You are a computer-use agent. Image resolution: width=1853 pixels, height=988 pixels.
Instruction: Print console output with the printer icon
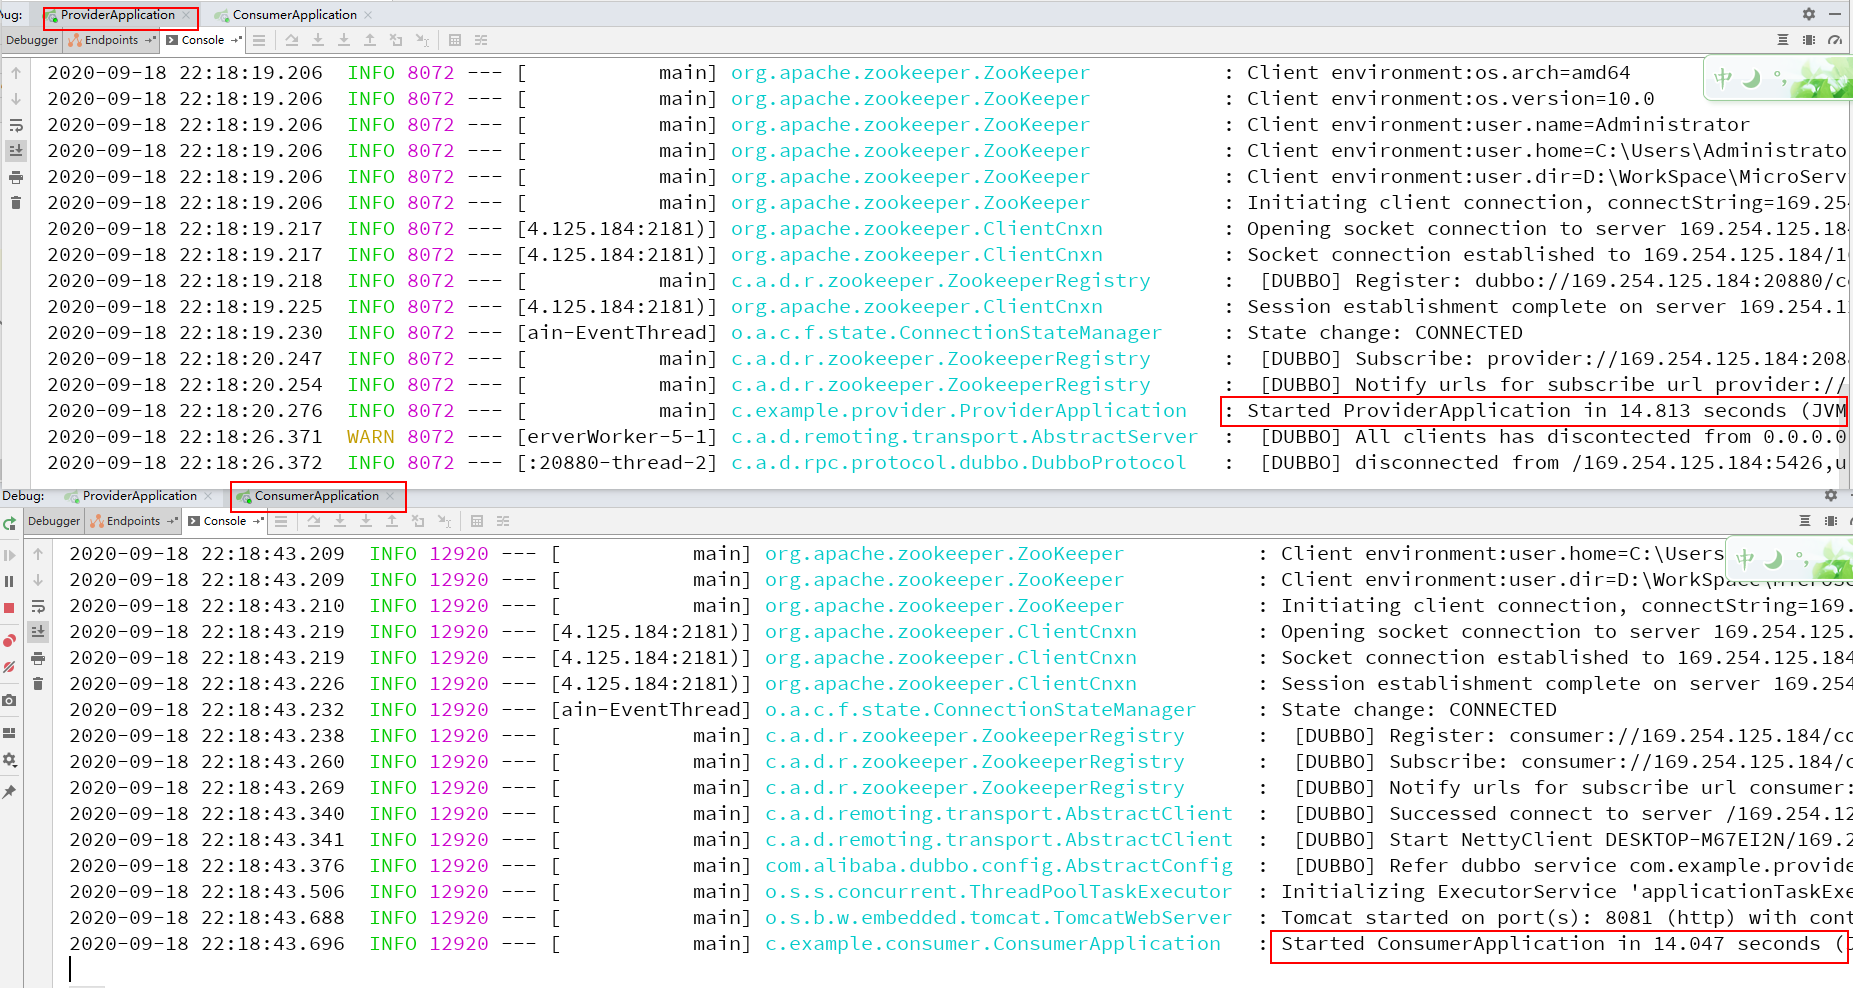[38, 659]
